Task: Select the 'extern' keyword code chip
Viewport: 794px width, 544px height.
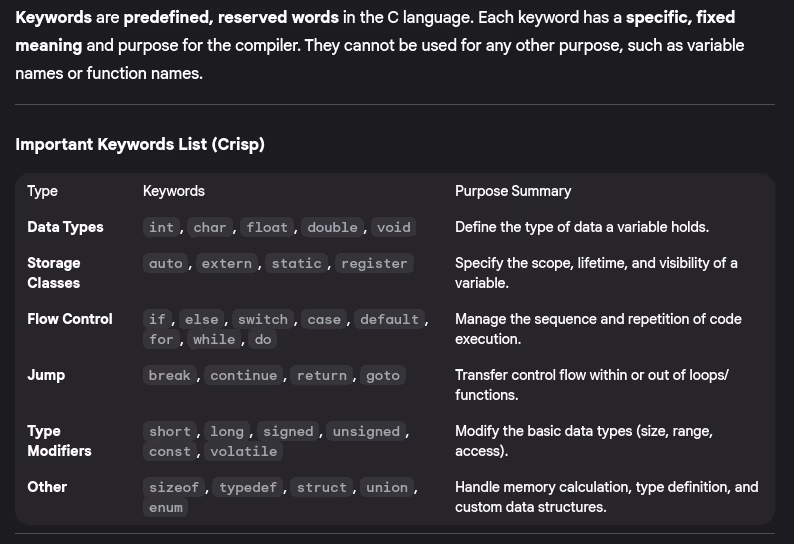Action: (x=226, y=263)
